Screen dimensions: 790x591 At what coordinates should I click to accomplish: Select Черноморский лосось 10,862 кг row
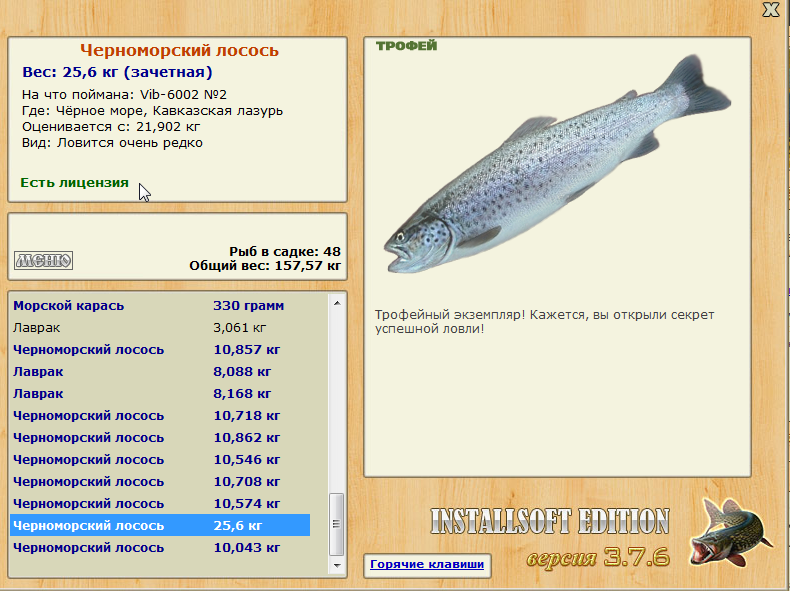coord(160,438)
